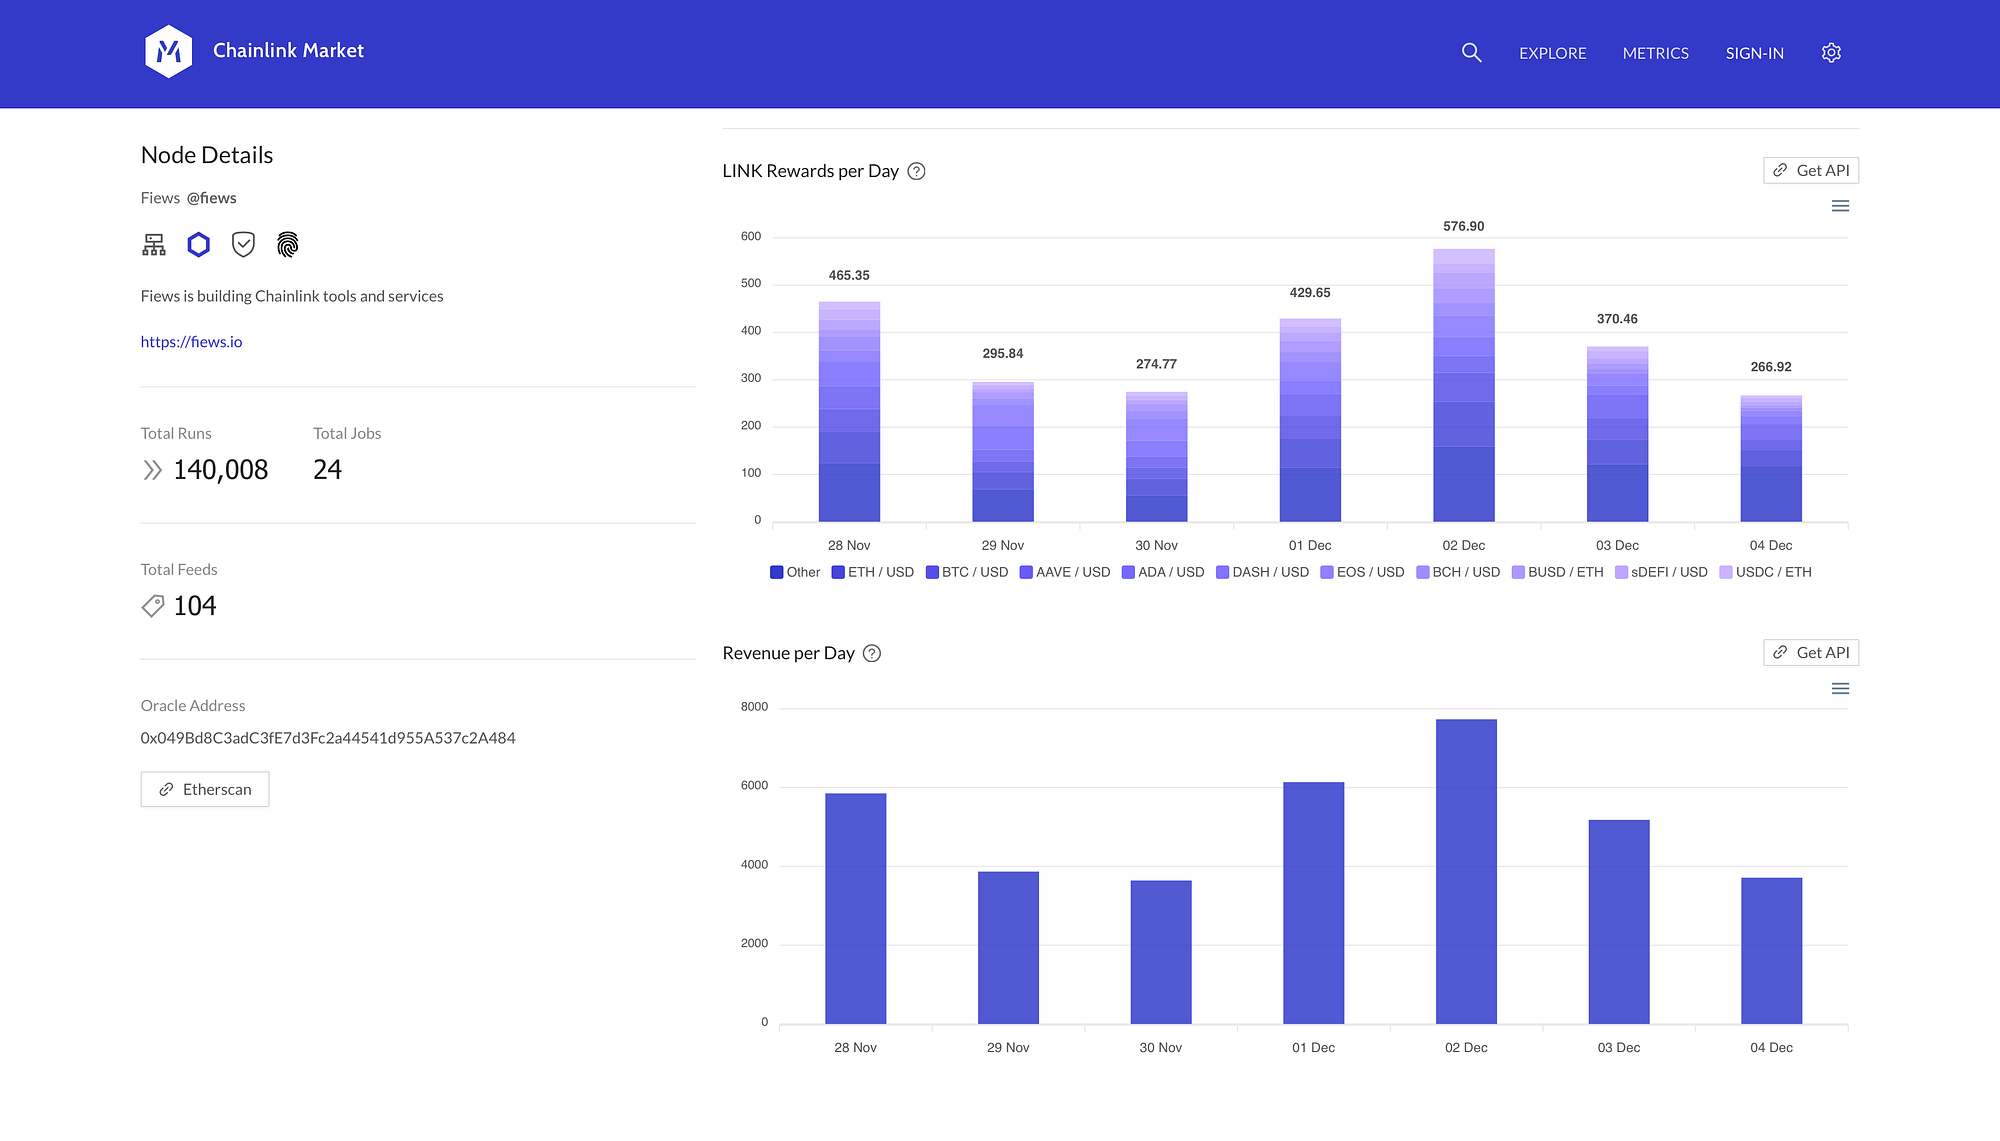The width and height of the screenshot is (2000, 1141).
Task: Click the fingerprint identity badge
Action: pyautogui.click(x=288, y=245)
